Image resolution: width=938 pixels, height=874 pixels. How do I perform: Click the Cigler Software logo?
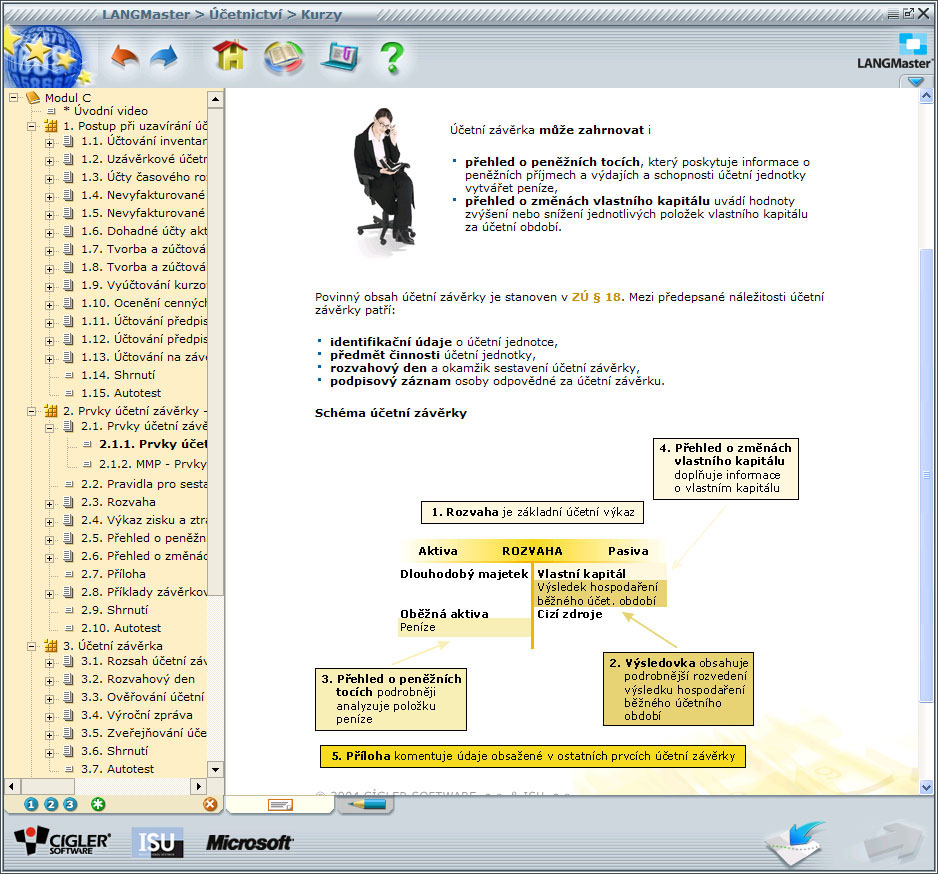[x=62, y=842]
